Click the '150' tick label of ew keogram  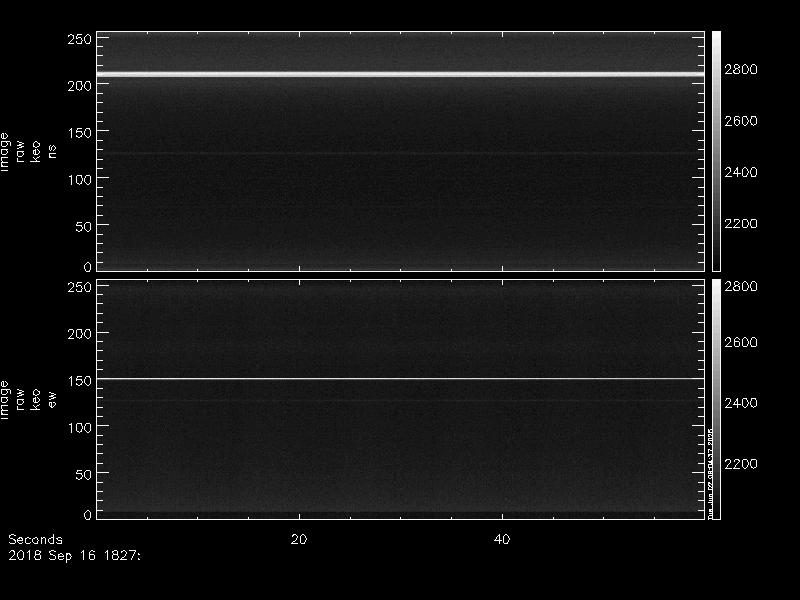coord(80,381)
